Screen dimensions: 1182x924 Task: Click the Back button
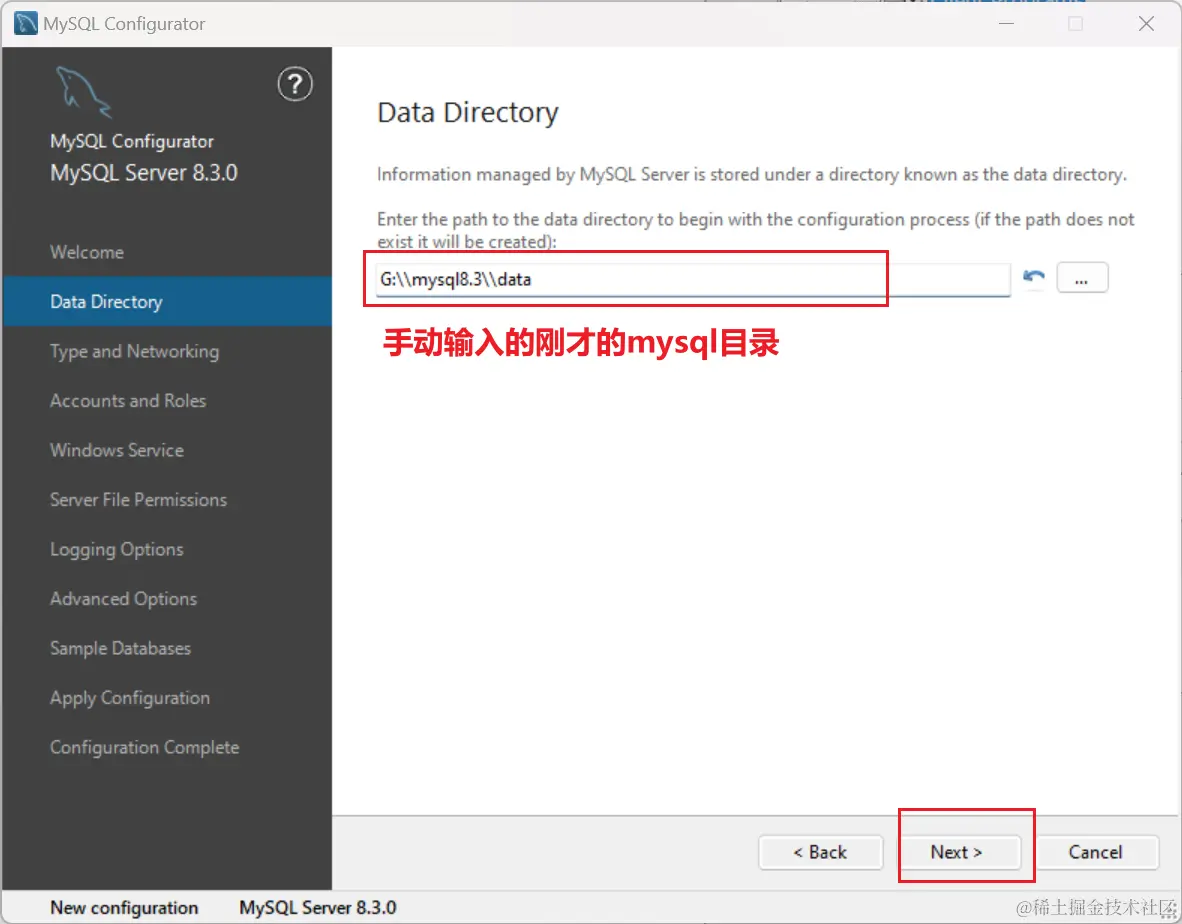coord(820,852)
